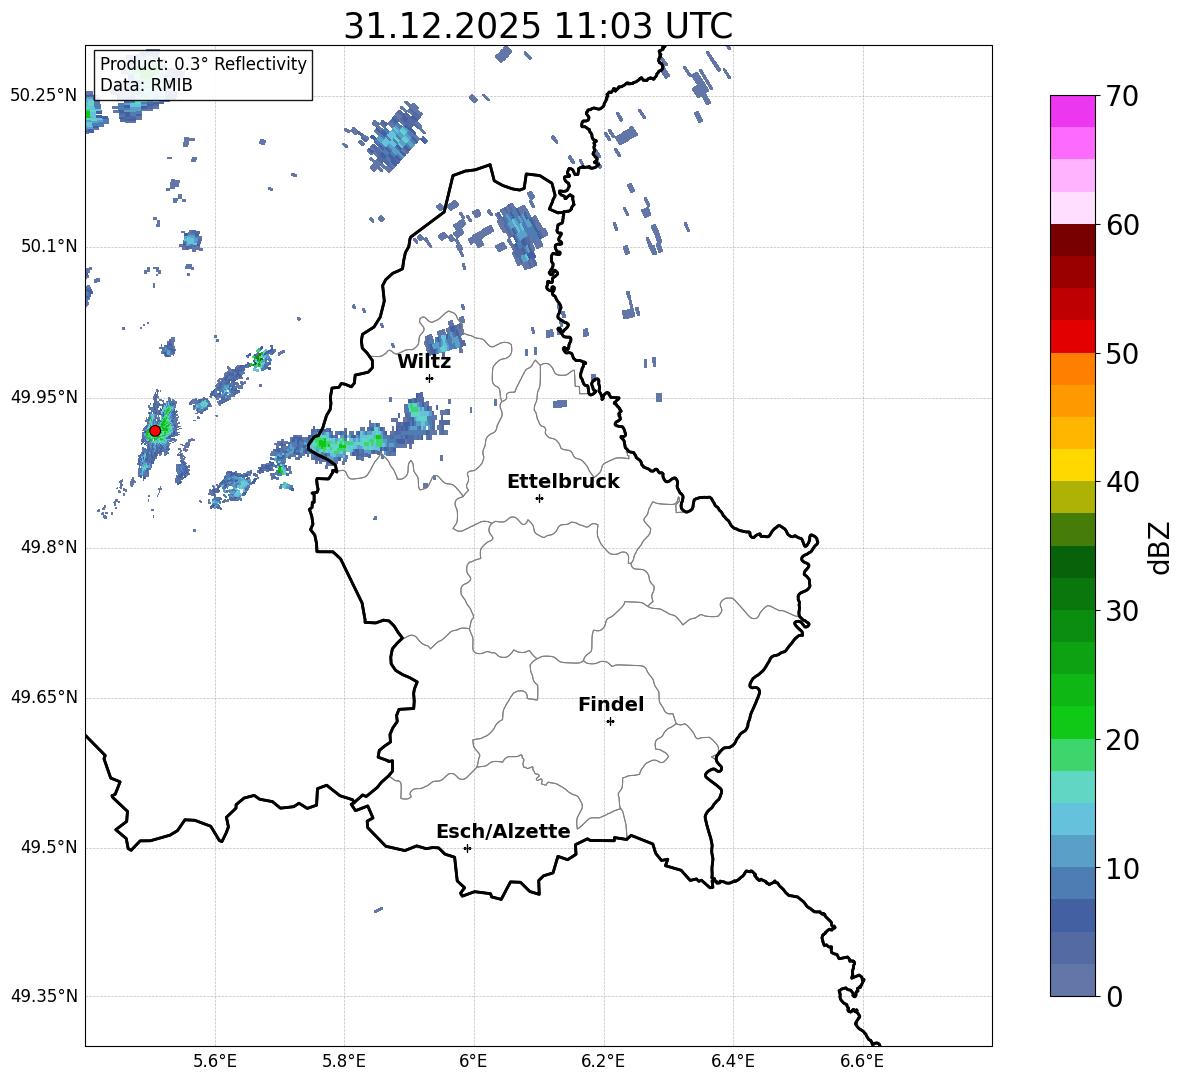Click the dBZ colorbar axis label
Image resolution: width=1184 pixels, height=1081 pixels.
tap(1160, 547)
